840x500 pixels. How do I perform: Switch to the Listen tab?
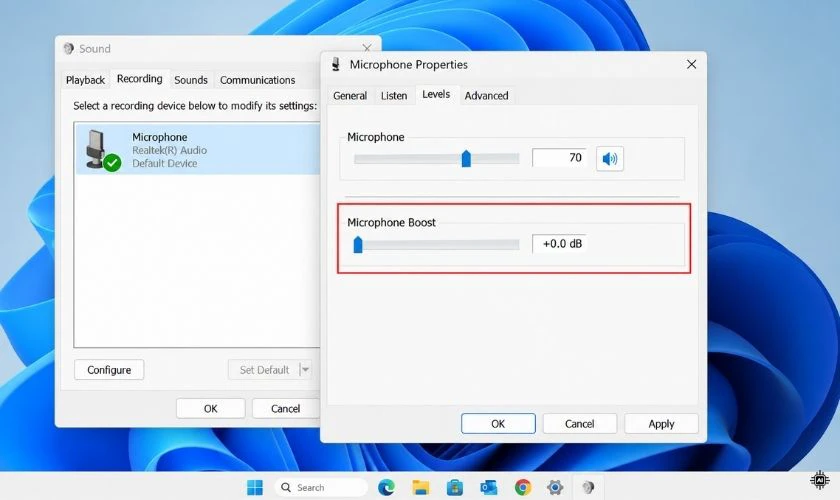point(394,95)
